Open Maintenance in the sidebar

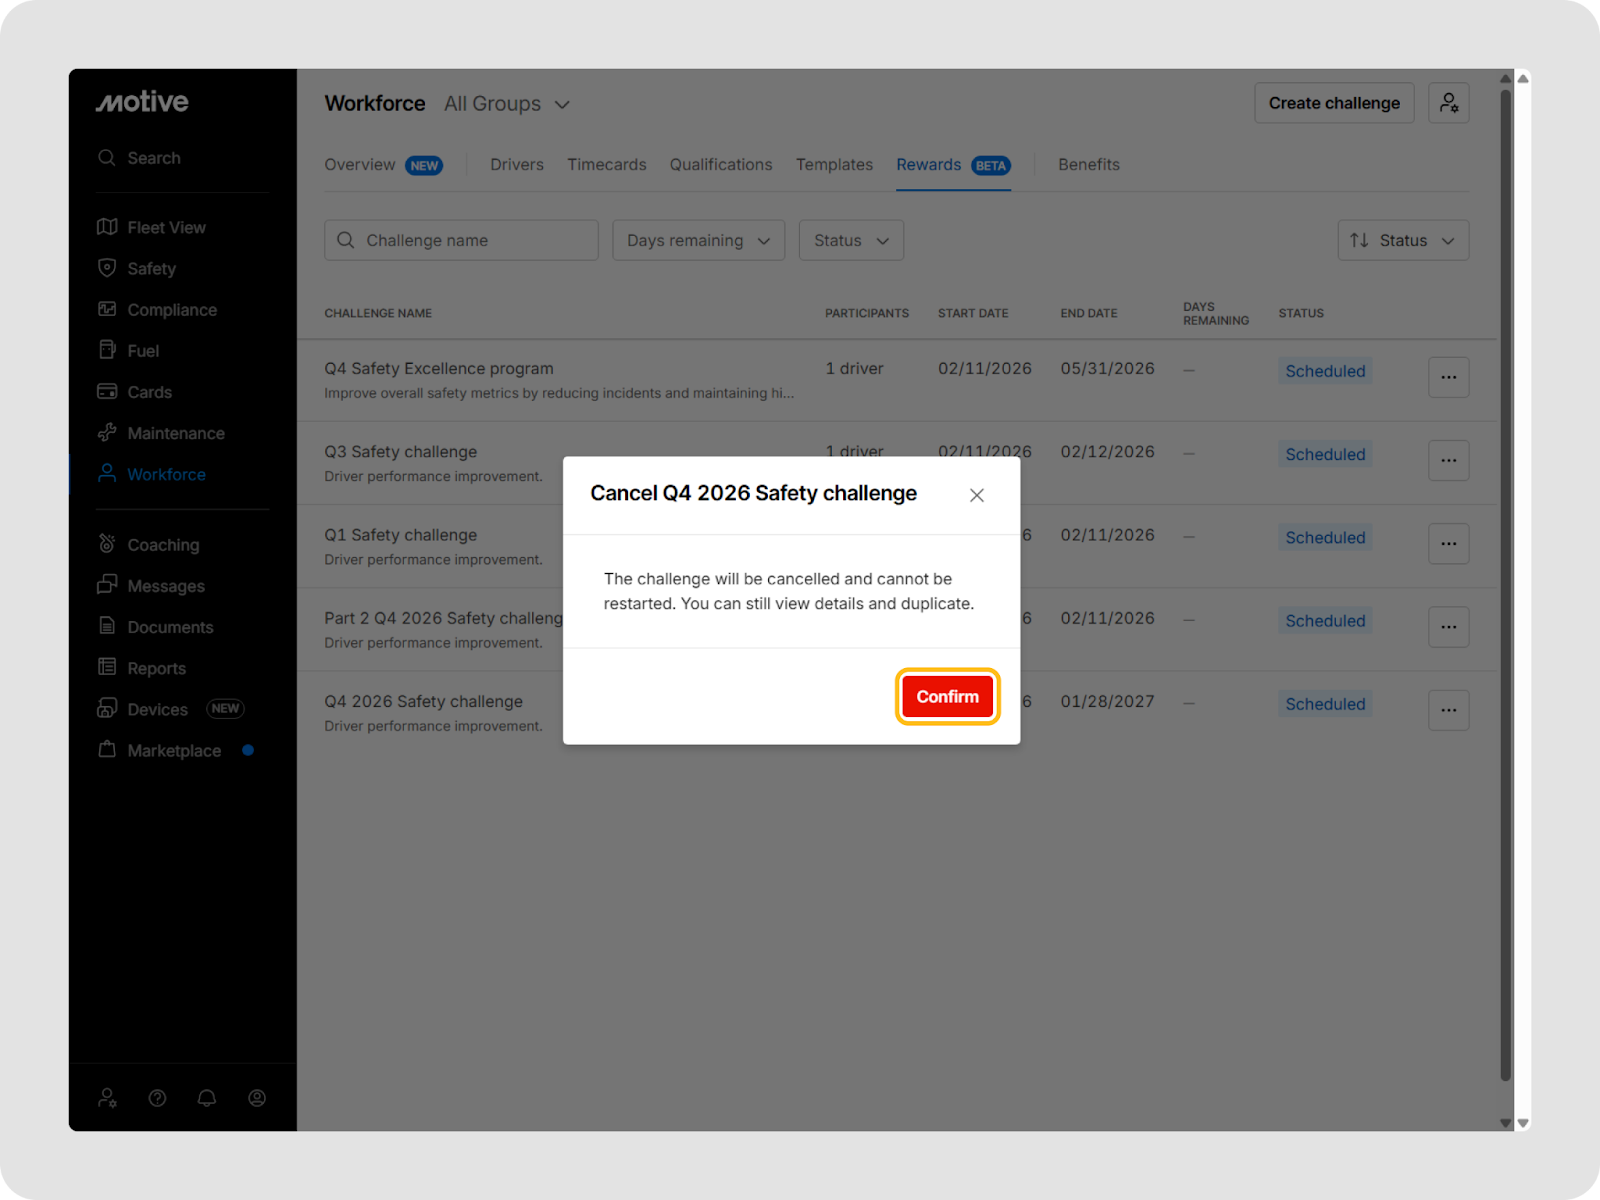[x=175, y=433]
